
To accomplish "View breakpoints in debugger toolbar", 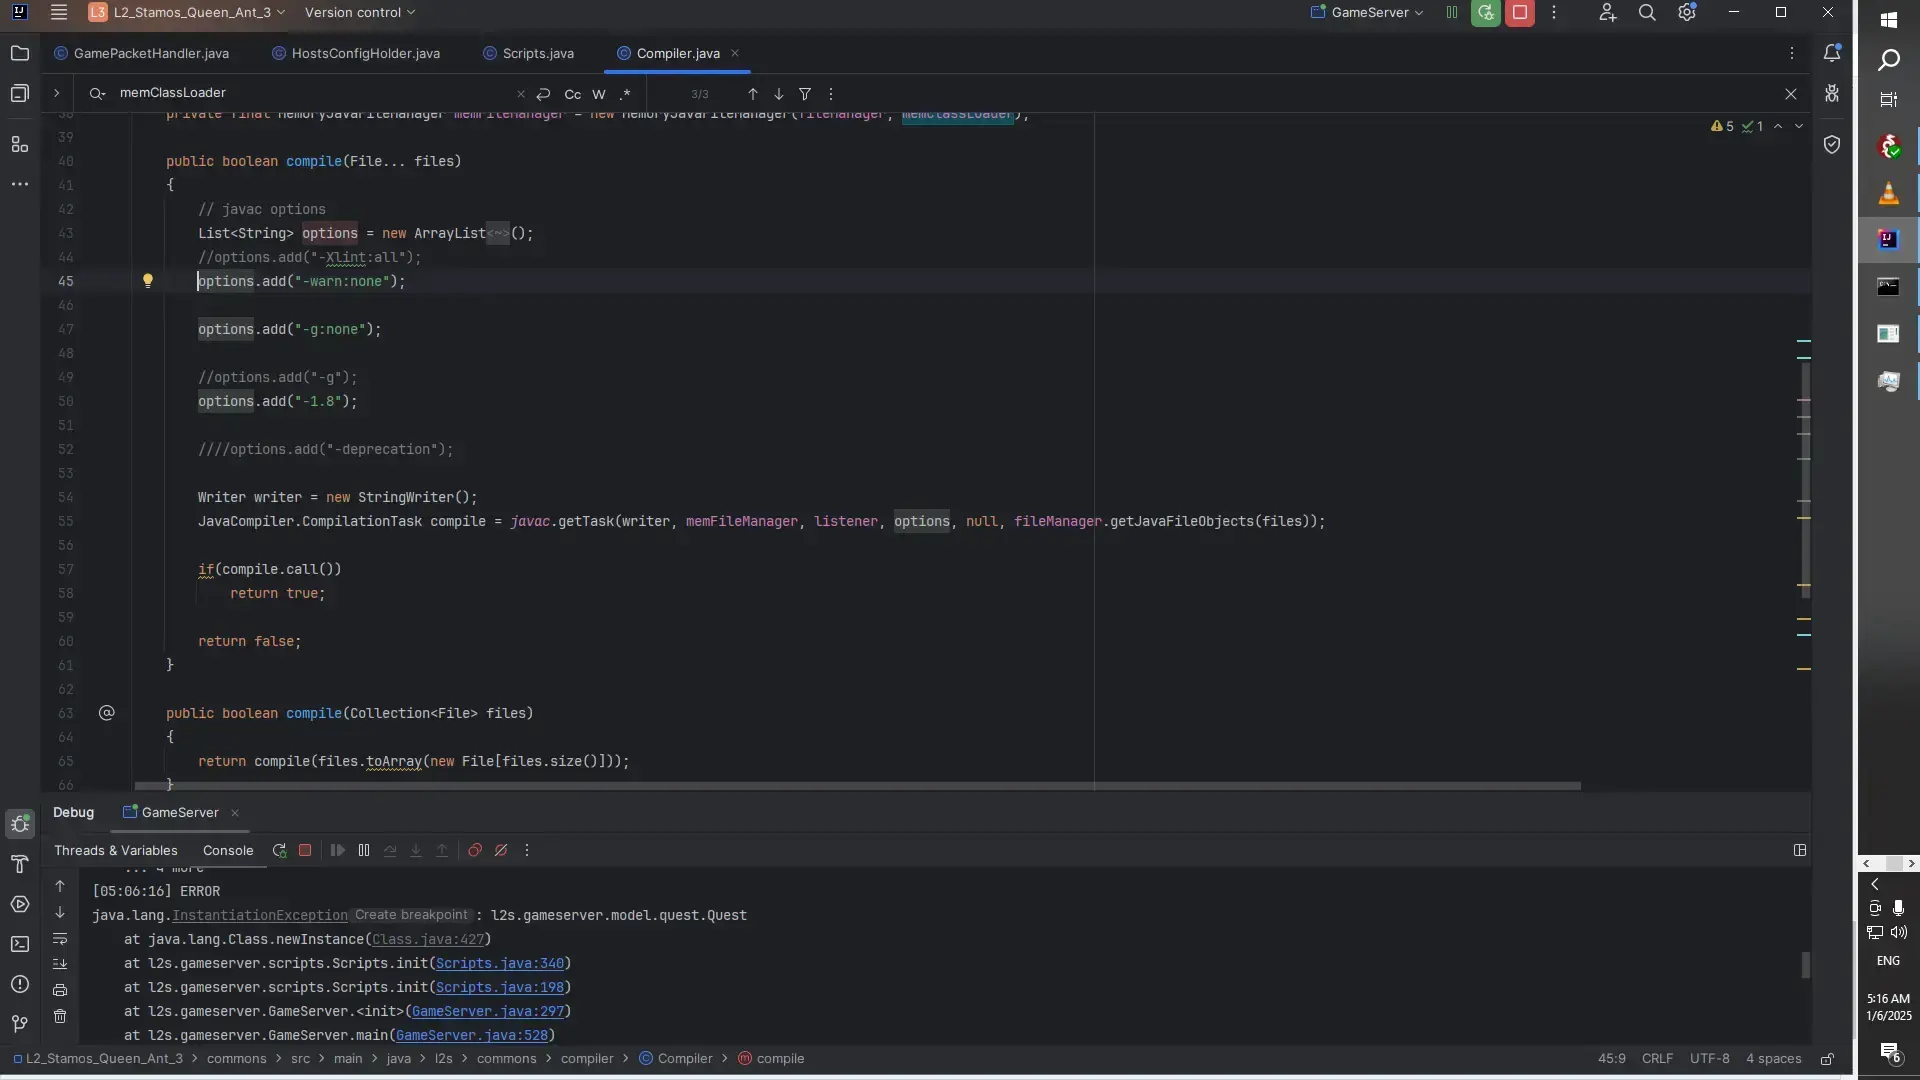I will coord(475,851).
